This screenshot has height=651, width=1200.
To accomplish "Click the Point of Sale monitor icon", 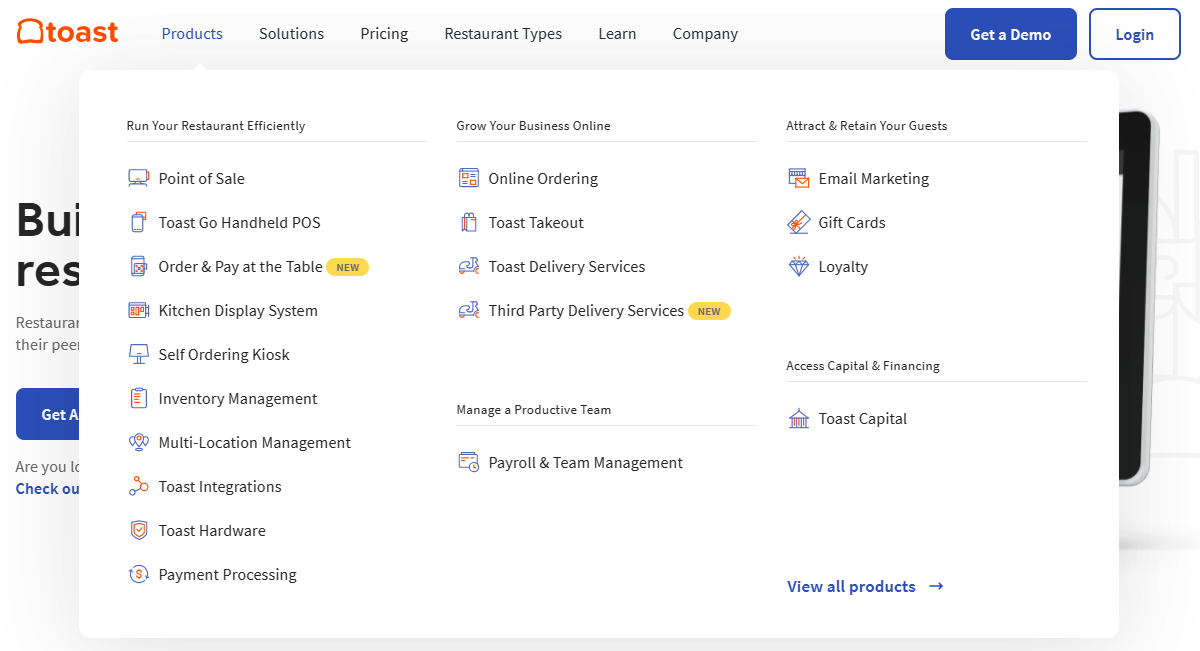I will click(x=138, y=179).
